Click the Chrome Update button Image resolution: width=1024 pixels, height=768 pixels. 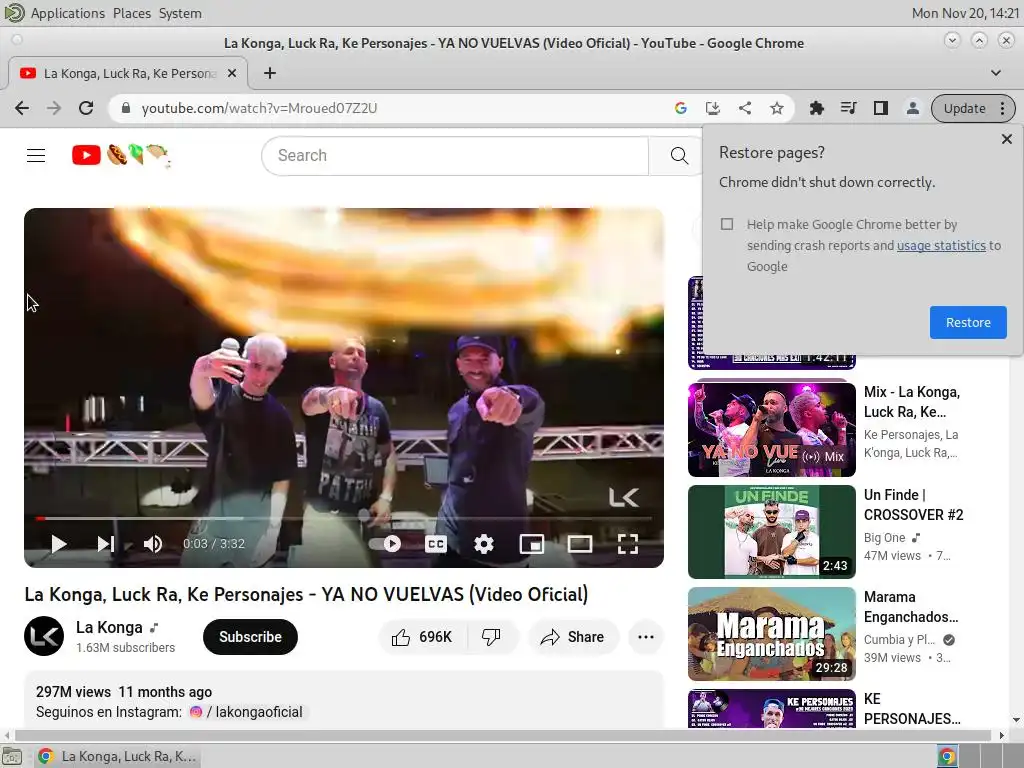pyautogui.click(x=964, y=108)
